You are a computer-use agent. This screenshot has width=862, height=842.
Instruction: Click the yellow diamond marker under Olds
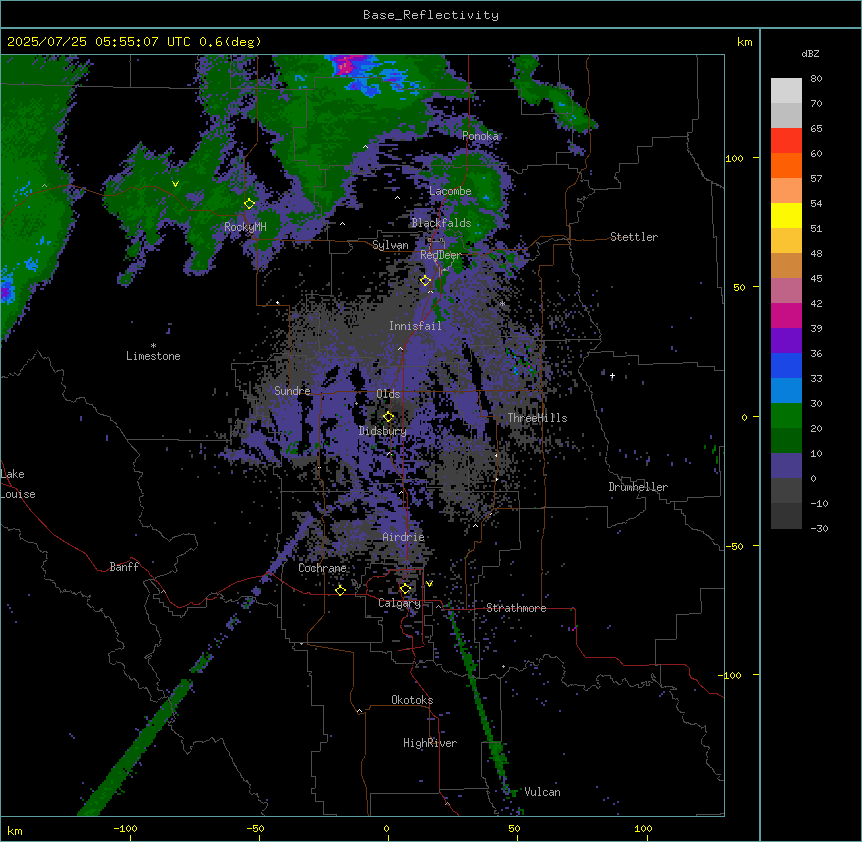tap(388, 417)
